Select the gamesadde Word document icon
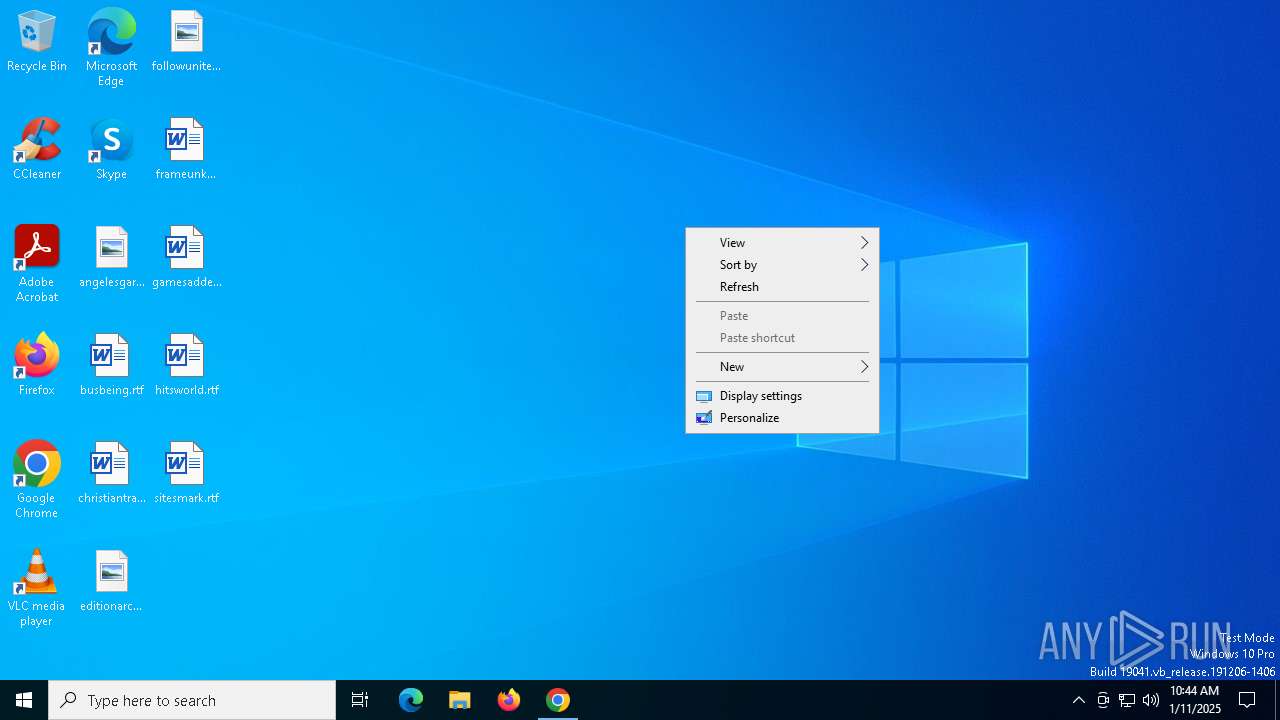The image size is (1280, 720). (186, 258)
